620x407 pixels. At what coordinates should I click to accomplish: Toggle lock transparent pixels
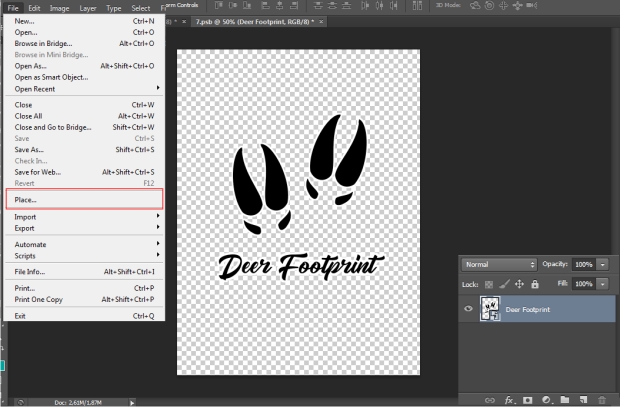[488, 285]
